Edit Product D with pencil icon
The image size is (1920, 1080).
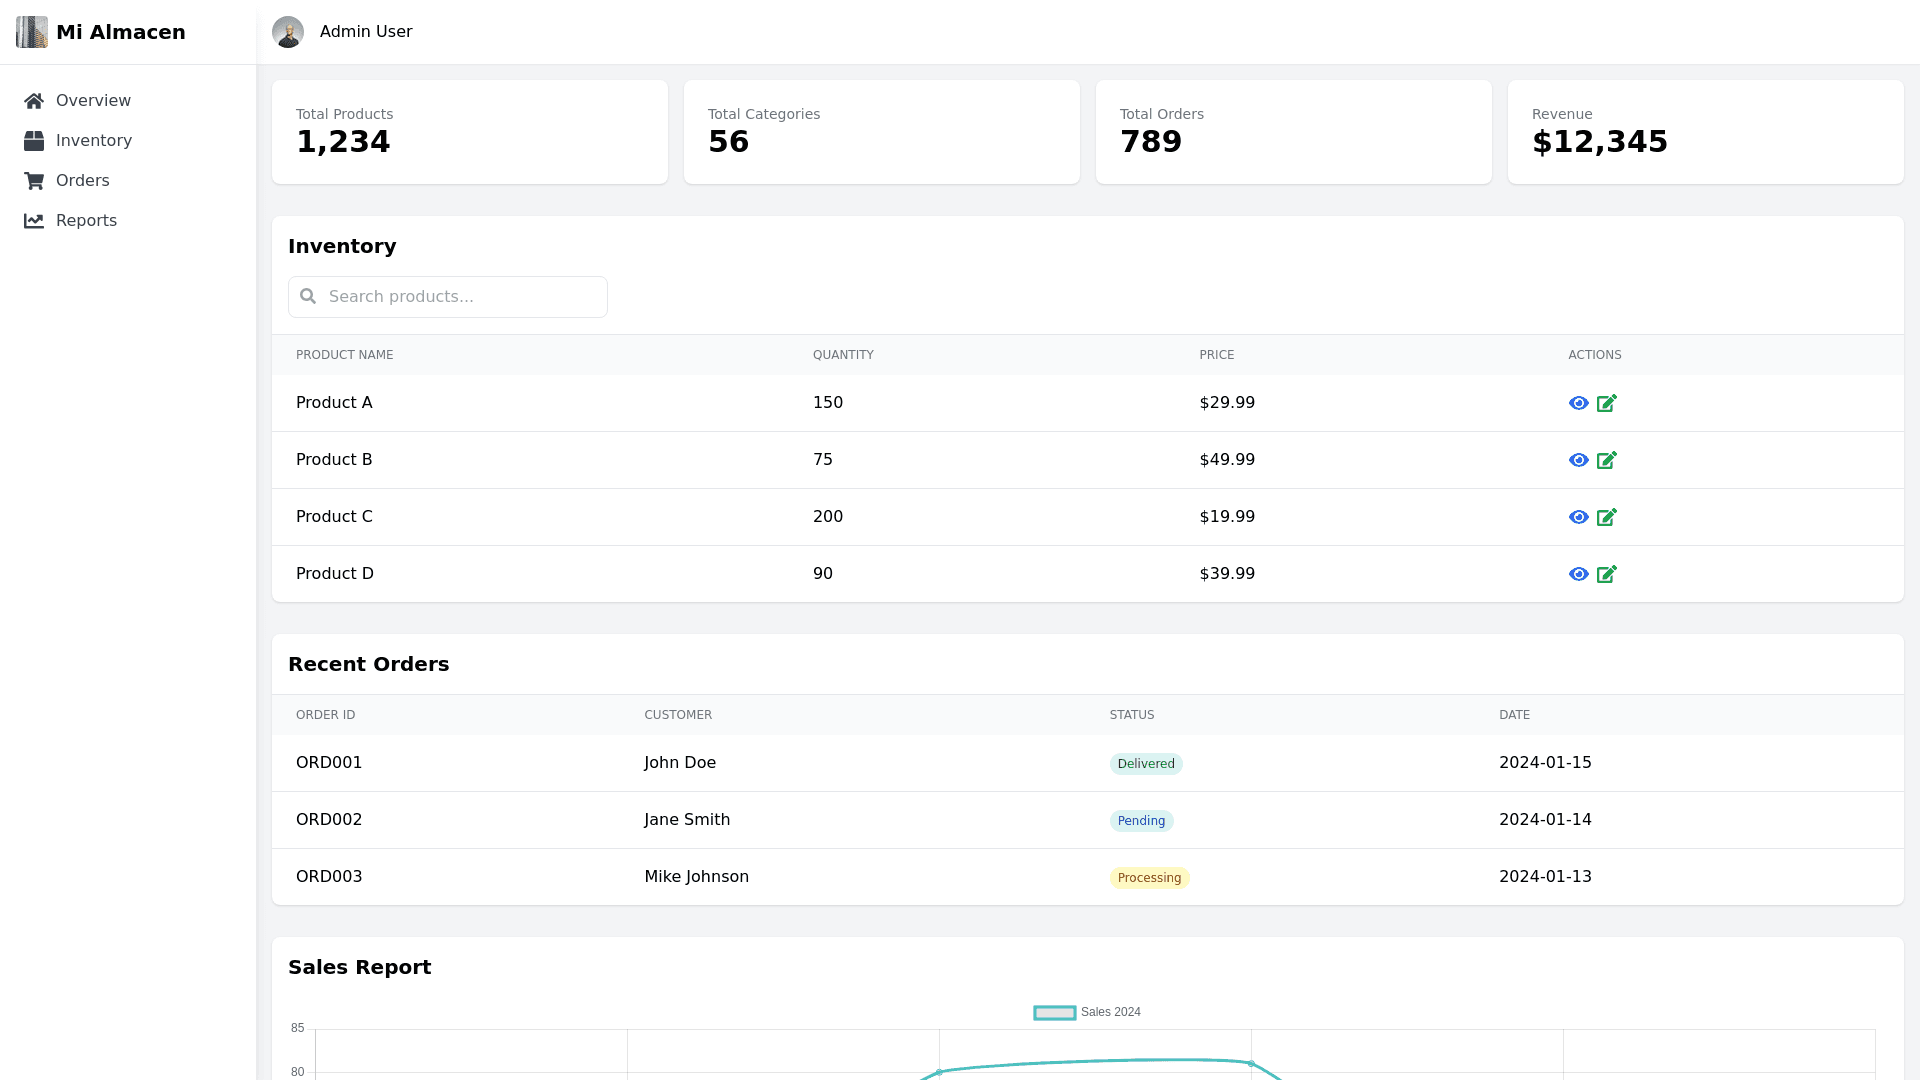[1606, 574]
